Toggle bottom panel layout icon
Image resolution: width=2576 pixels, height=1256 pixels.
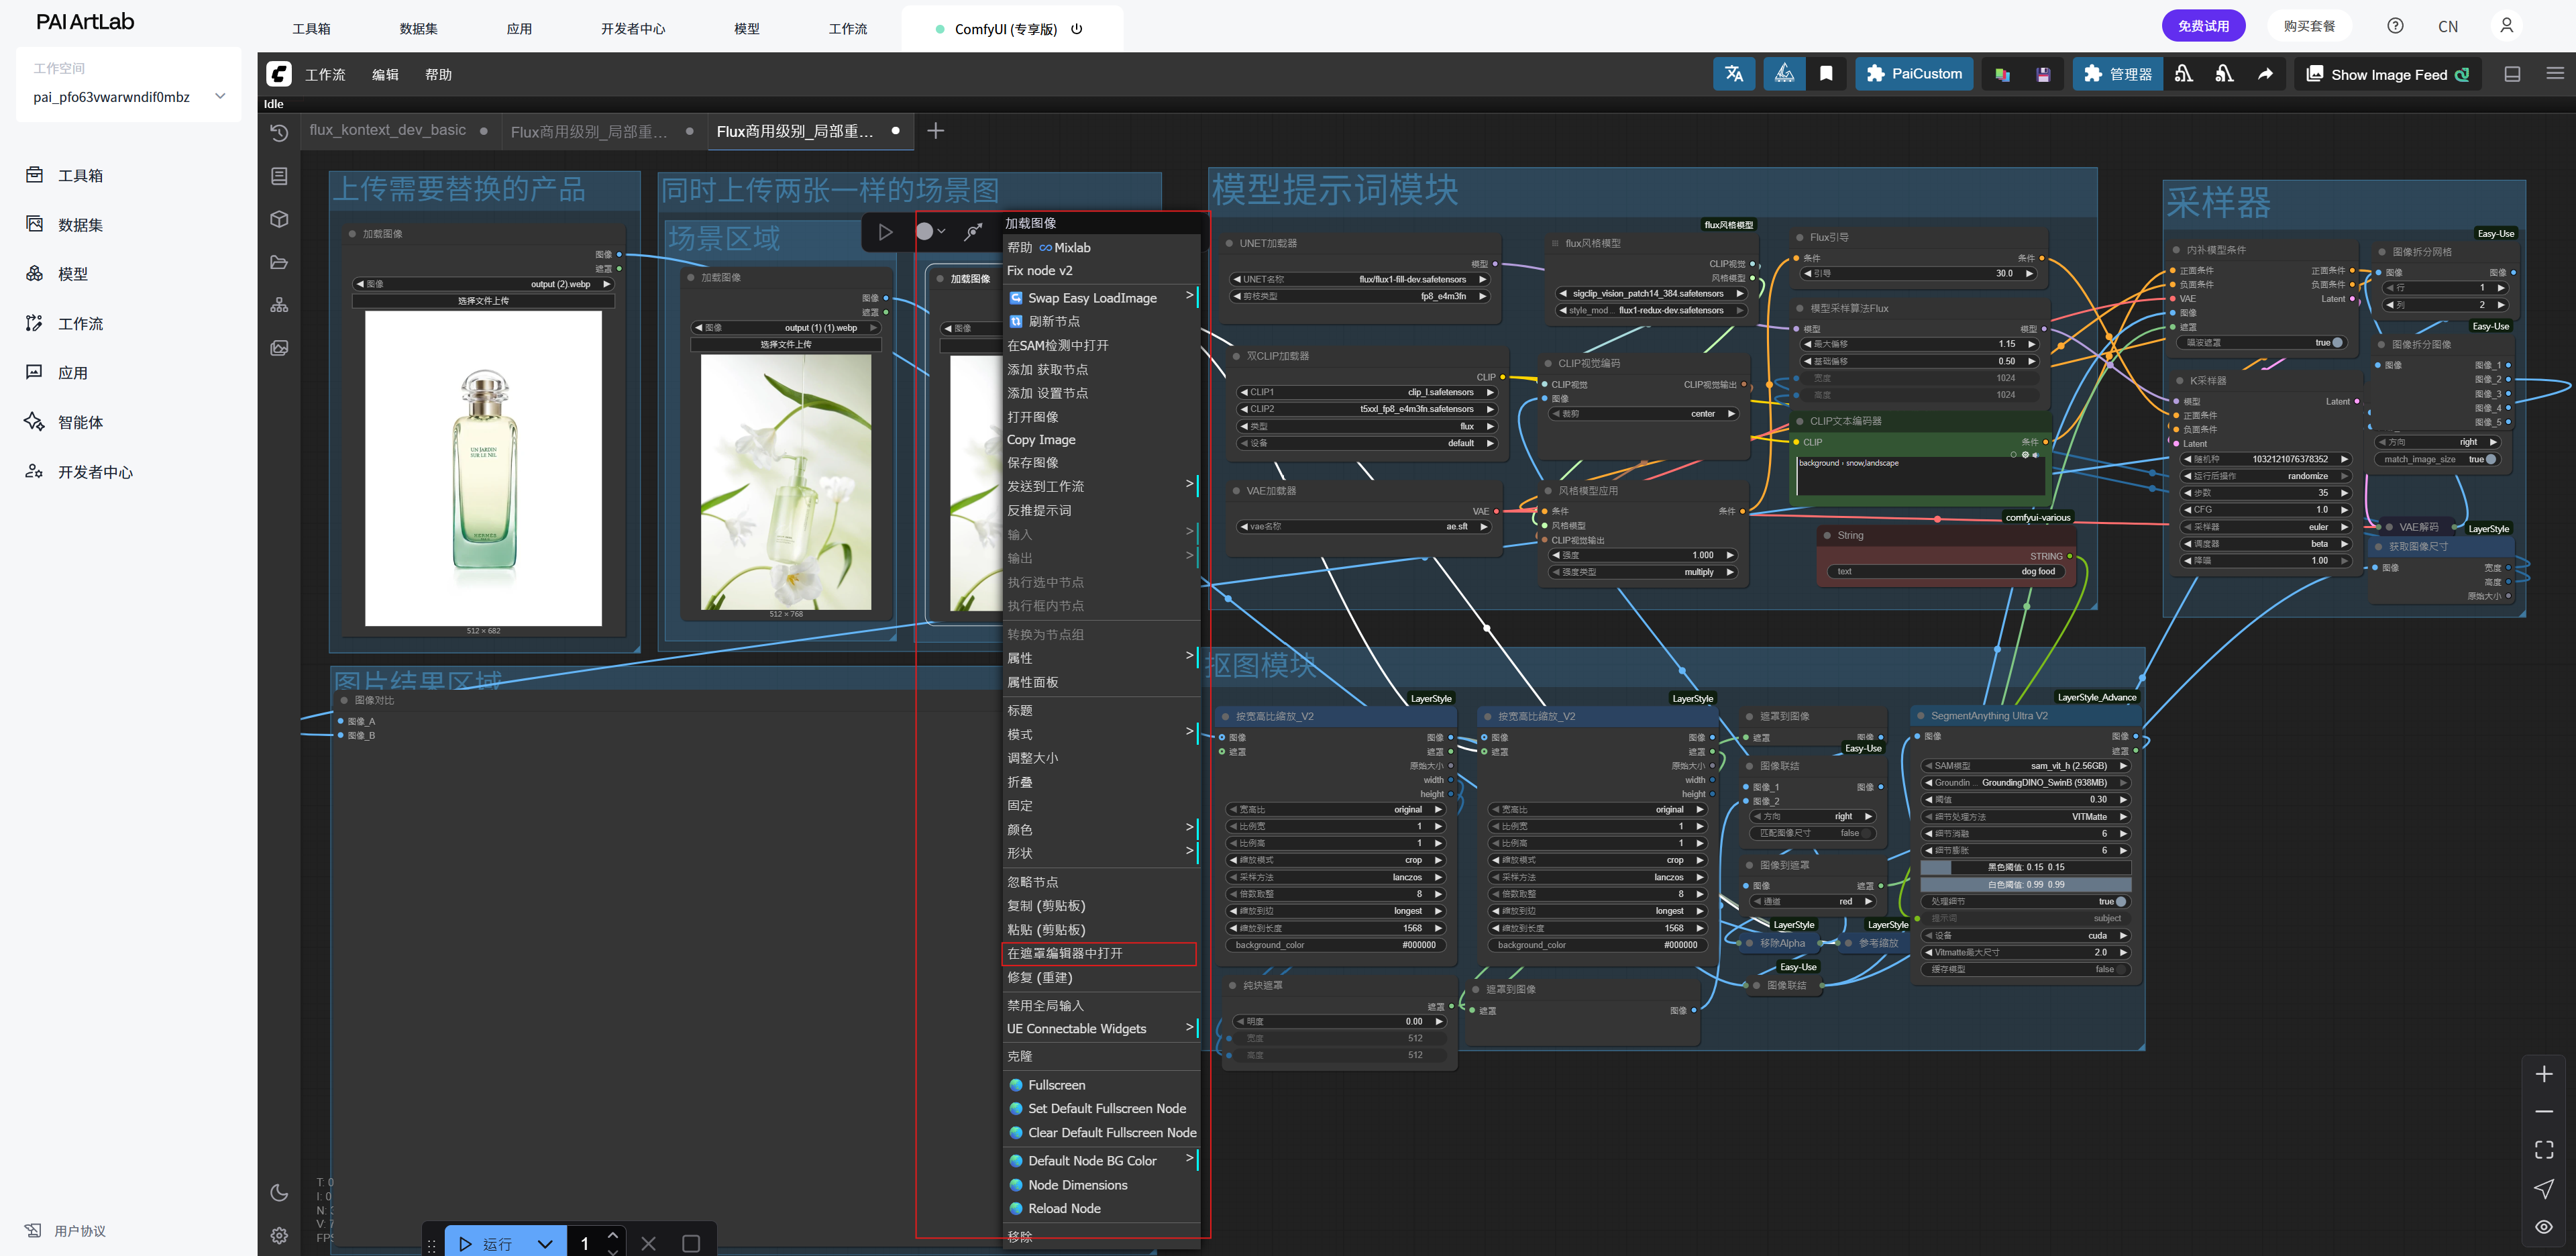[2511, 74]
